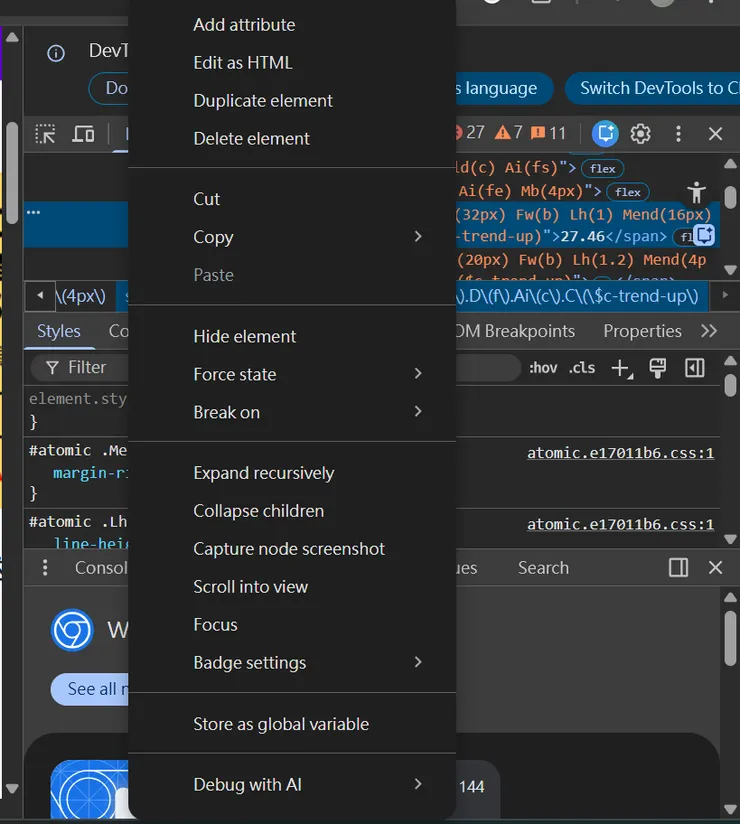The width and height of the screenshot is (740, 824).
Task: Toggle the flex badge after Ai(fs)
Action: tap(602, 169)
